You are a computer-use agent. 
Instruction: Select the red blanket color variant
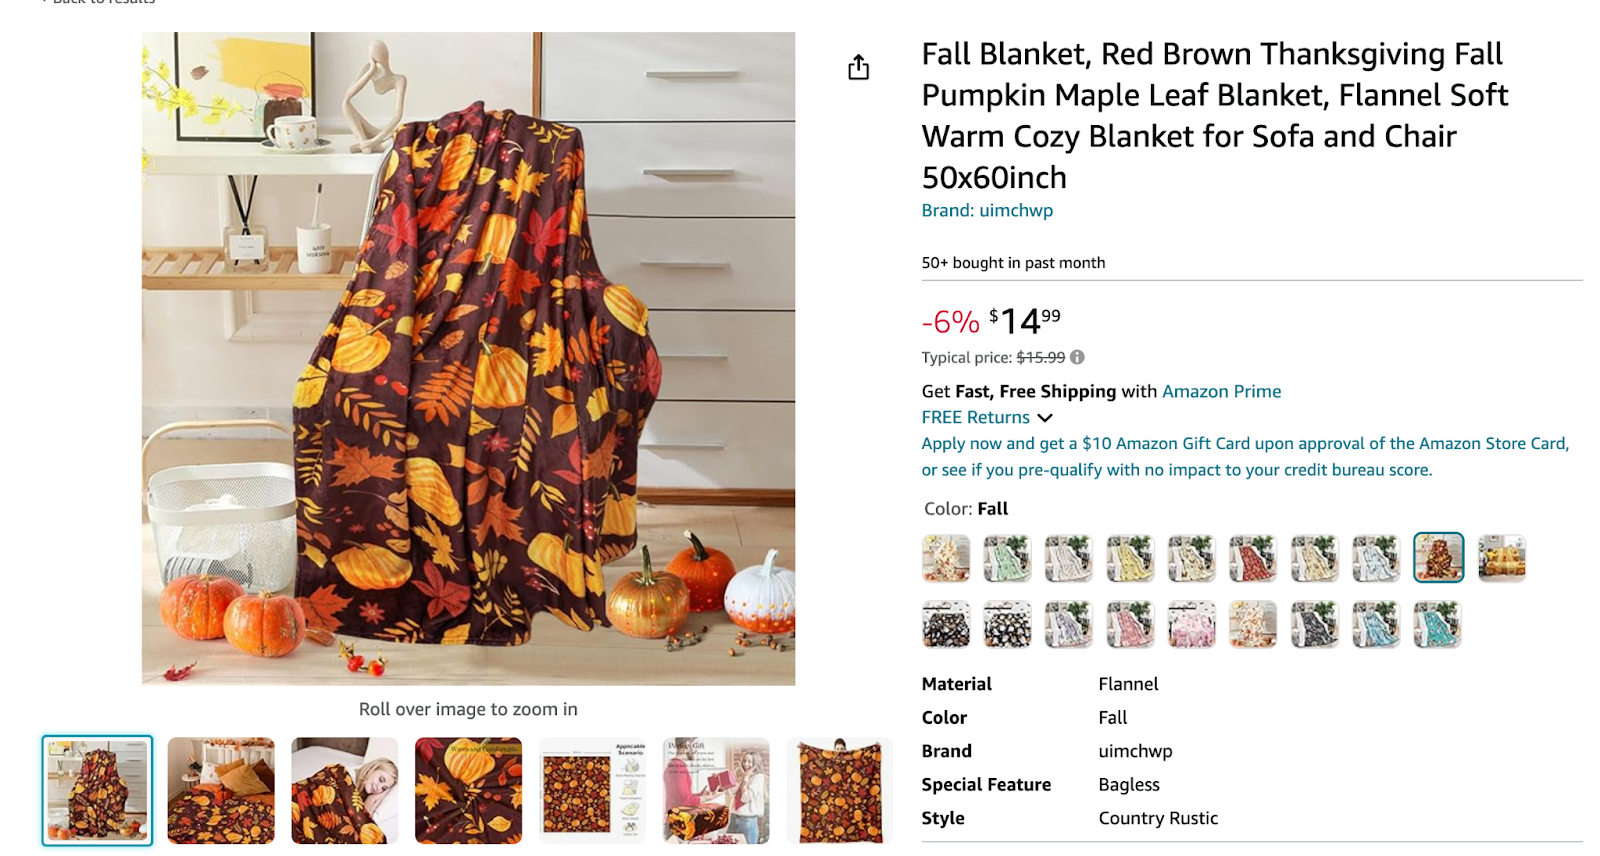[x=1254, y=558]
